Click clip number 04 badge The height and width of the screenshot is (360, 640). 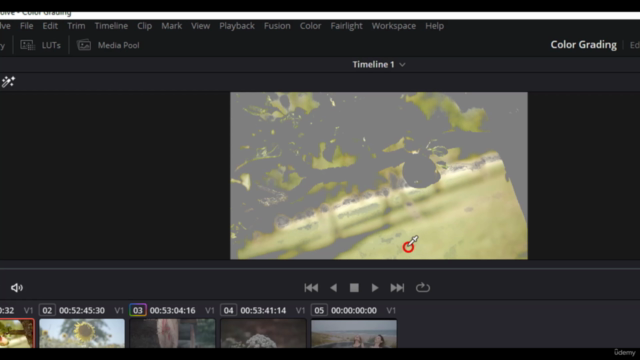click(228, 310)
